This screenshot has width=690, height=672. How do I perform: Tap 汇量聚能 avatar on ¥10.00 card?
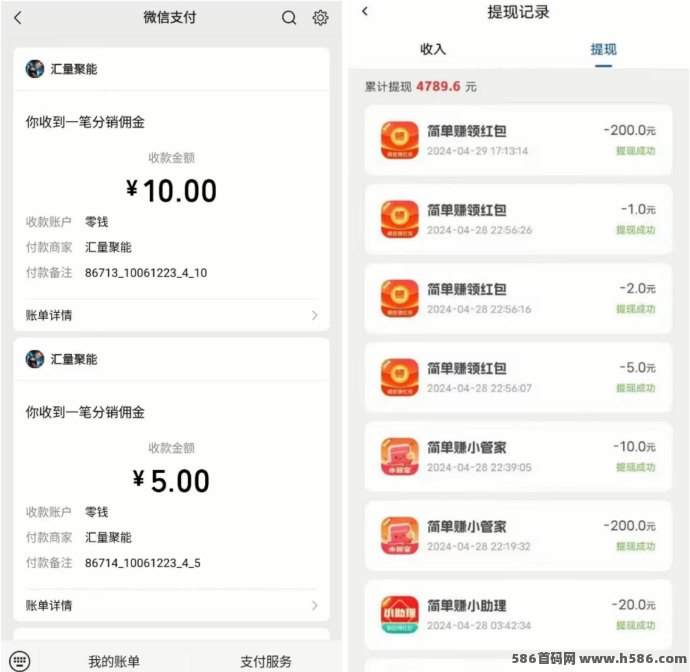click(x=35, y=69)
